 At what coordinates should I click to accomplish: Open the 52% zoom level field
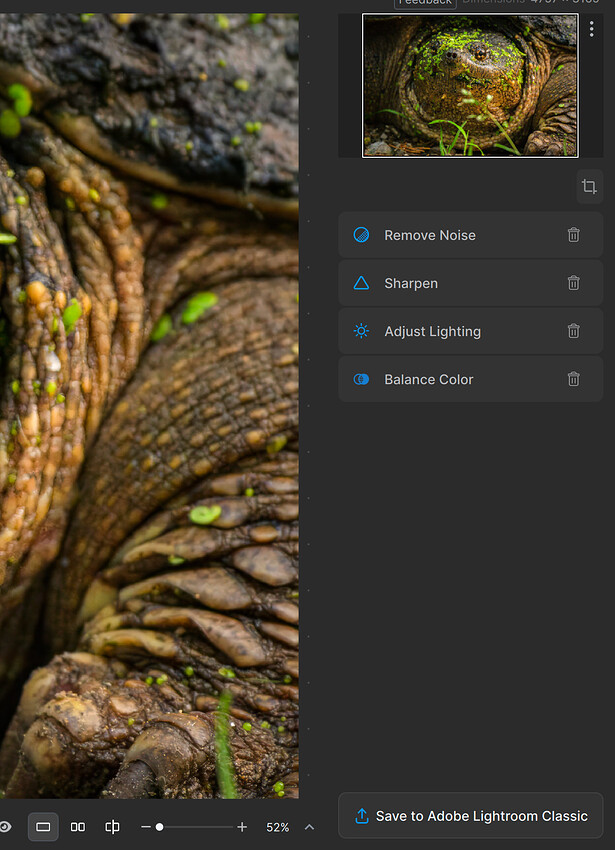click(x=277, y=827)
